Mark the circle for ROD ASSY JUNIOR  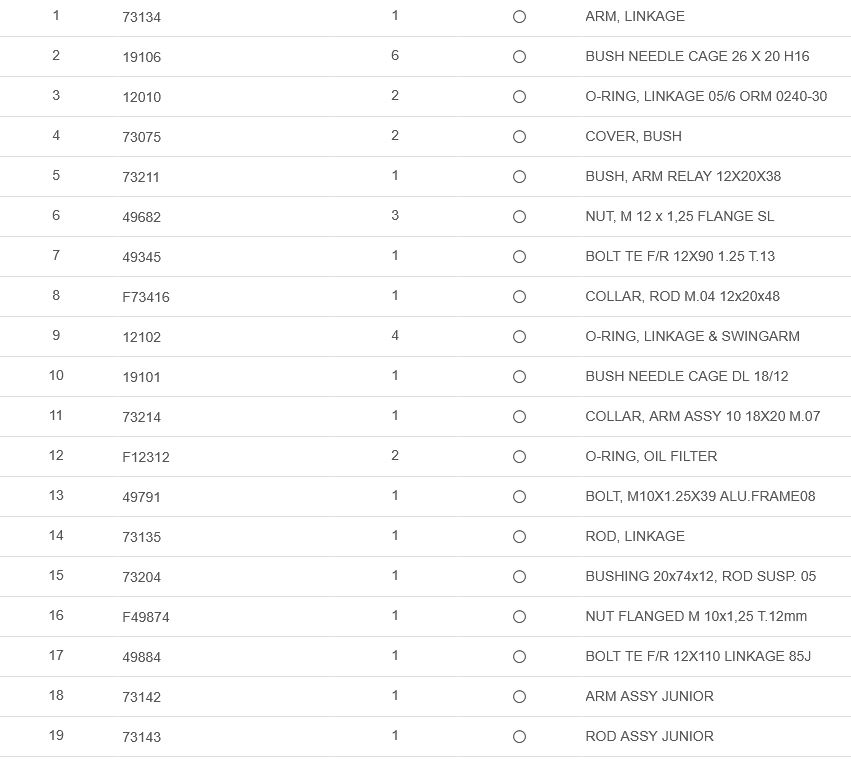click(x=519, y=737)
